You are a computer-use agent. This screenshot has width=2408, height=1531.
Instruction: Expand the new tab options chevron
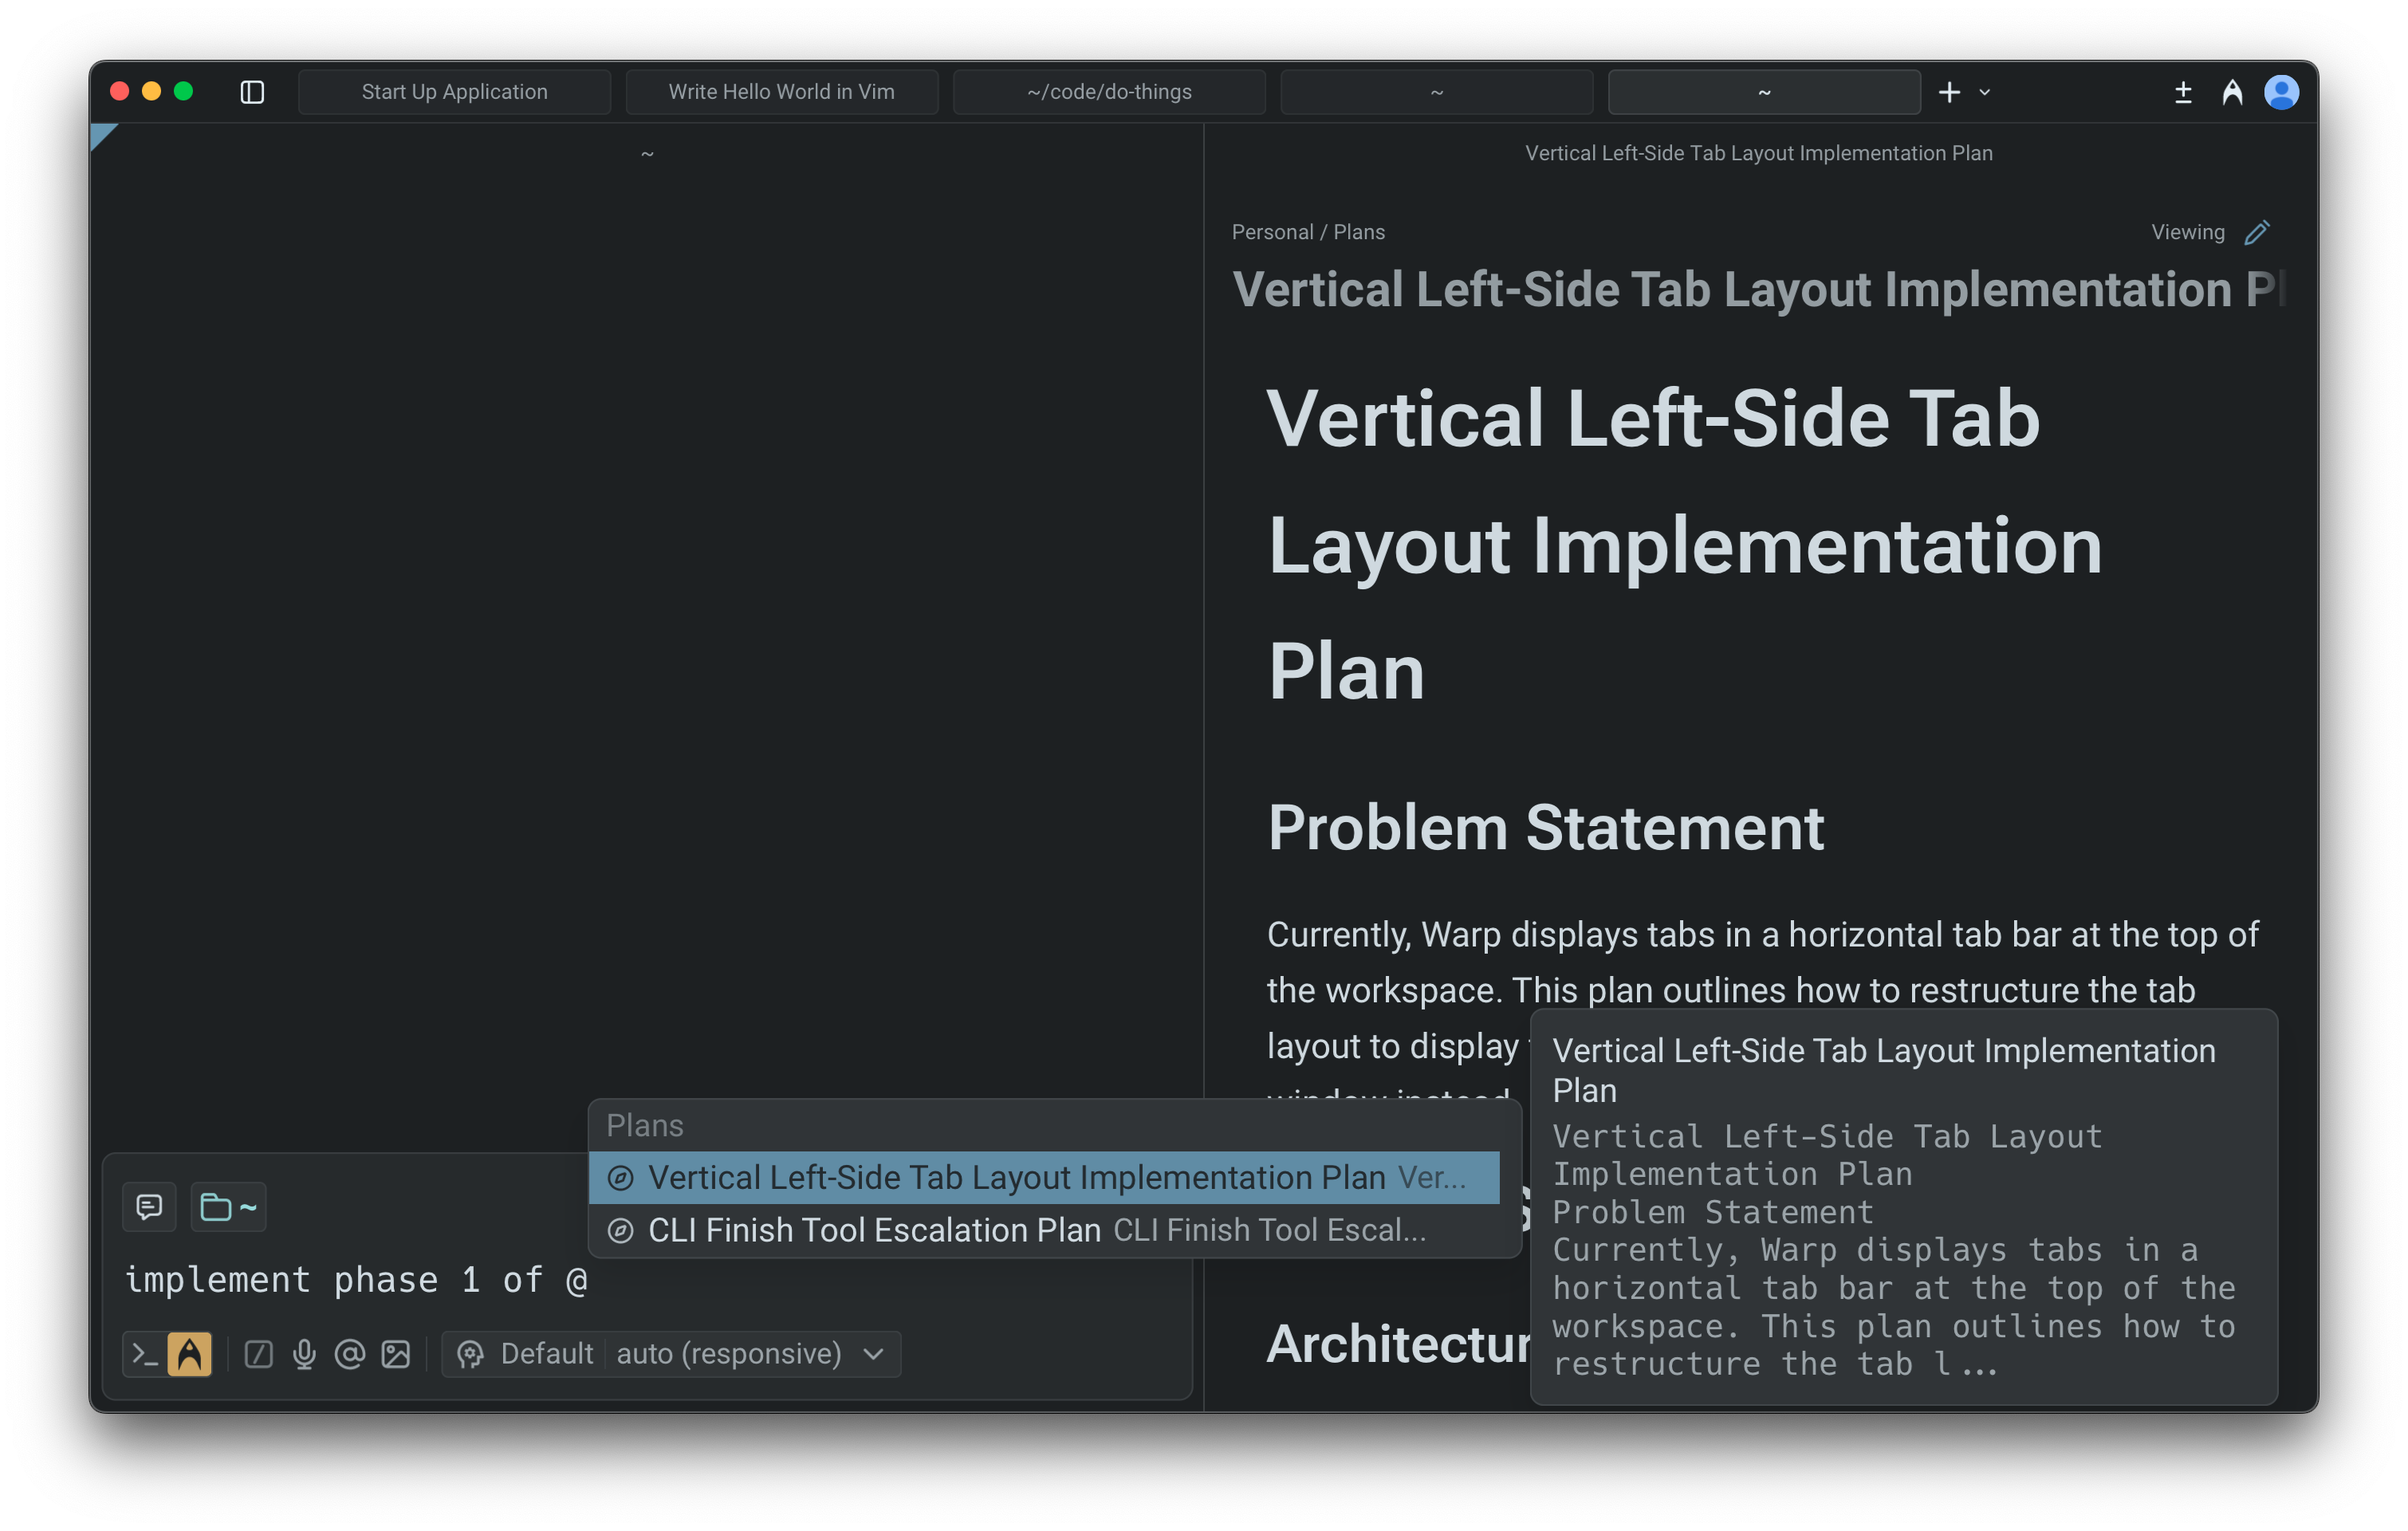tap(1985, 92)
